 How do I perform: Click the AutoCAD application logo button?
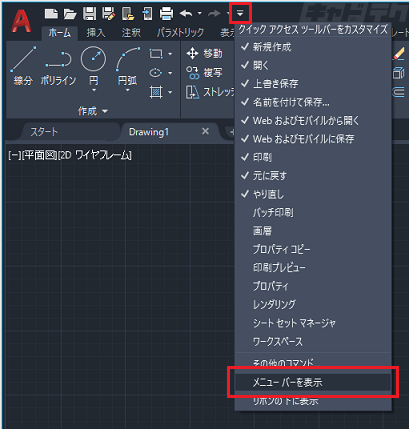pos(21,21)
